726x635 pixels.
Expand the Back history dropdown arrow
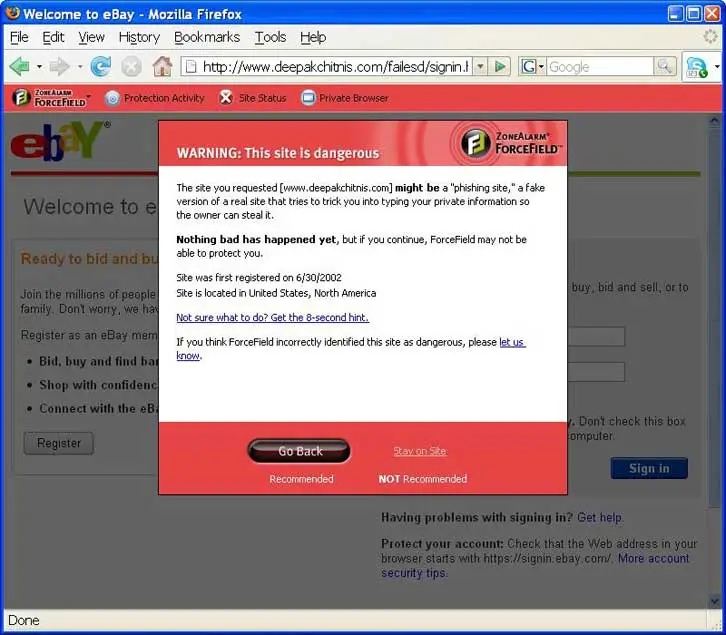pos(39,67)
